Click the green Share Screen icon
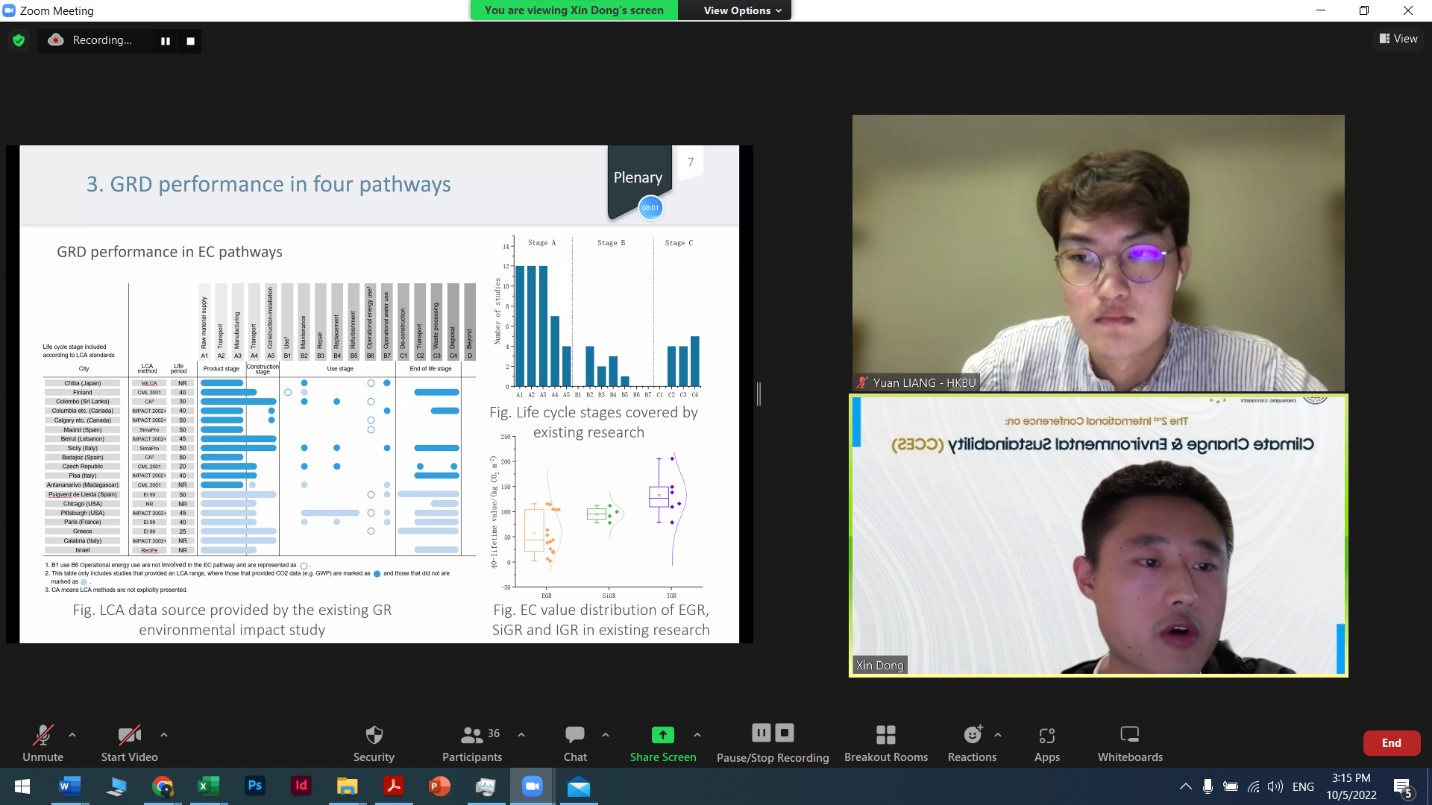This screenshot has height=805, width=1432. point(662,735)
